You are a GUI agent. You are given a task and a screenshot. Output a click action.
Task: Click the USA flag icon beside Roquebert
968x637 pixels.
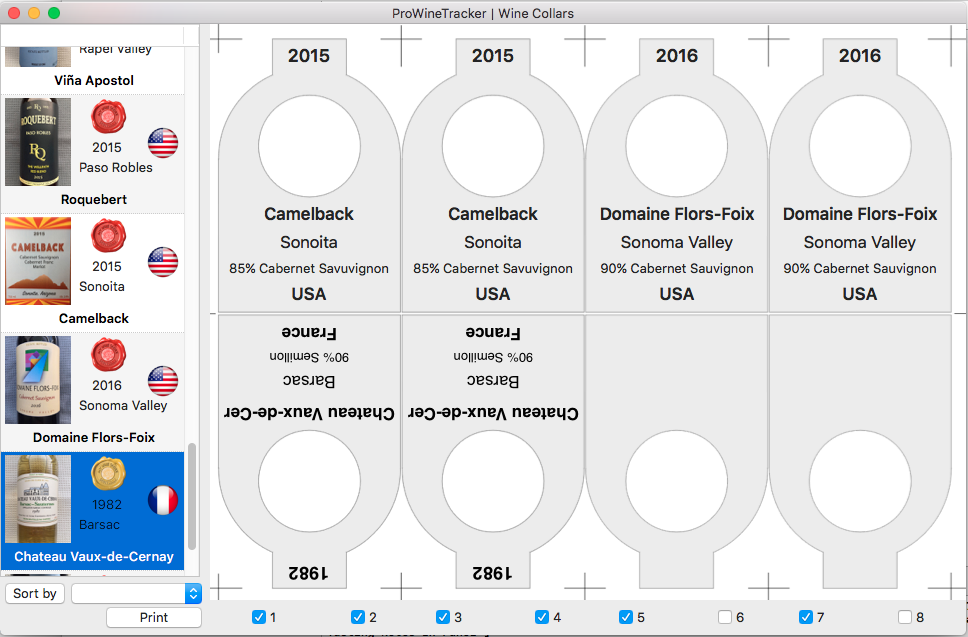(163, 144)
